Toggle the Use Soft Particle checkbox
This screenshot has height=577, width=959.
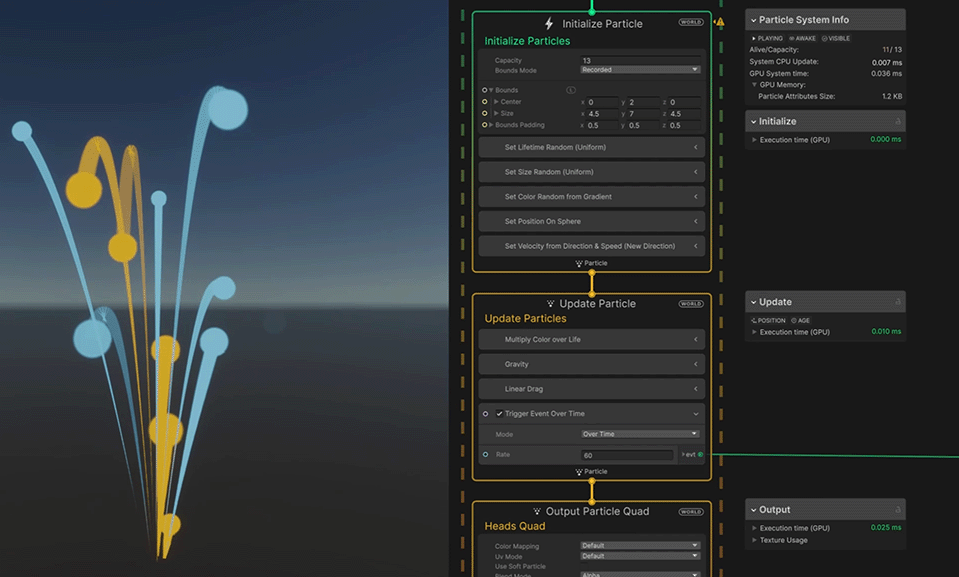tap(585, 566)
